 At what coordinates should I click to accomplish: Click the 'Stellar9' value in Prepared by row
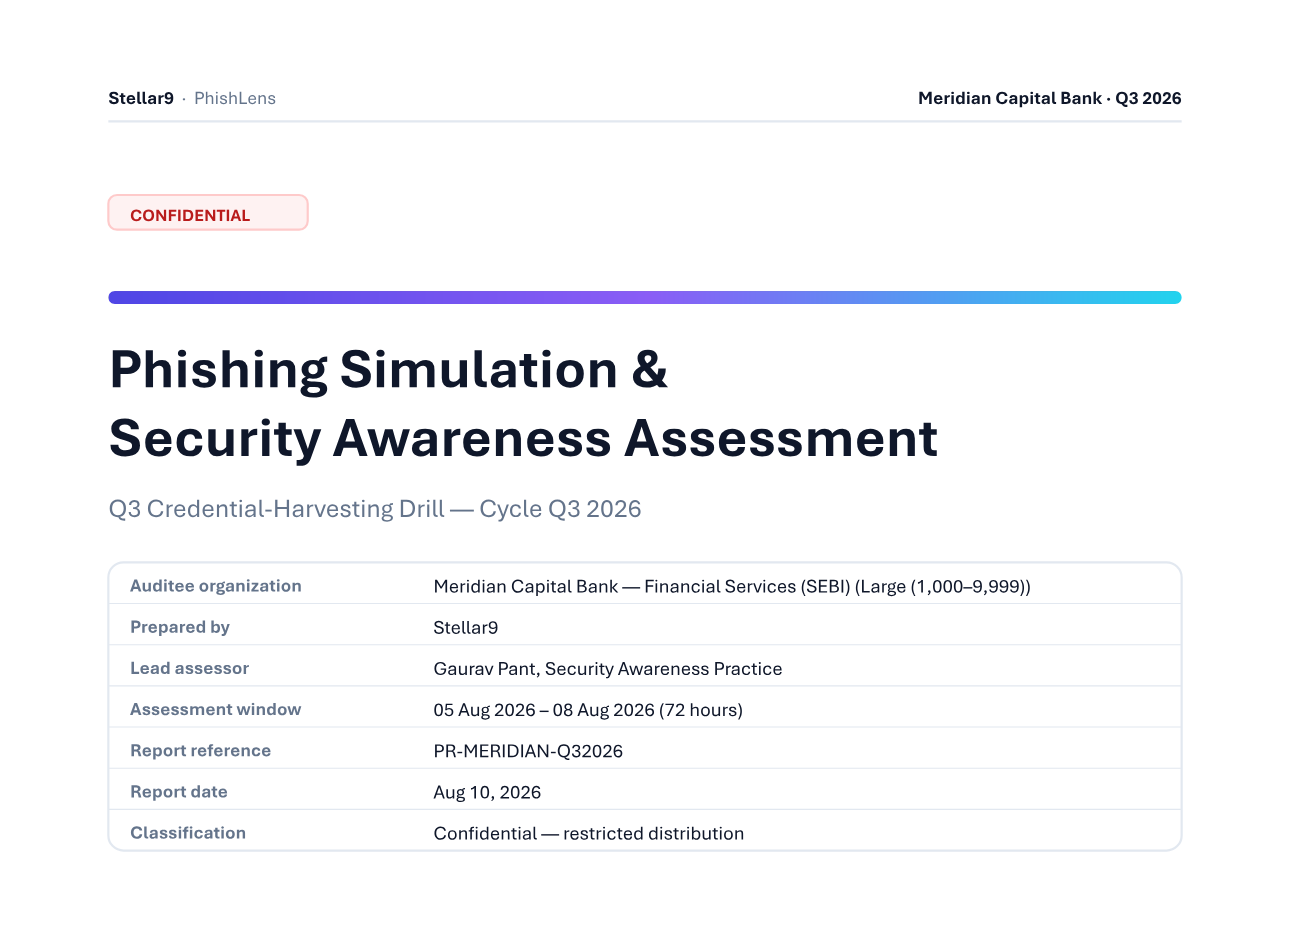(x=466, y=628)
